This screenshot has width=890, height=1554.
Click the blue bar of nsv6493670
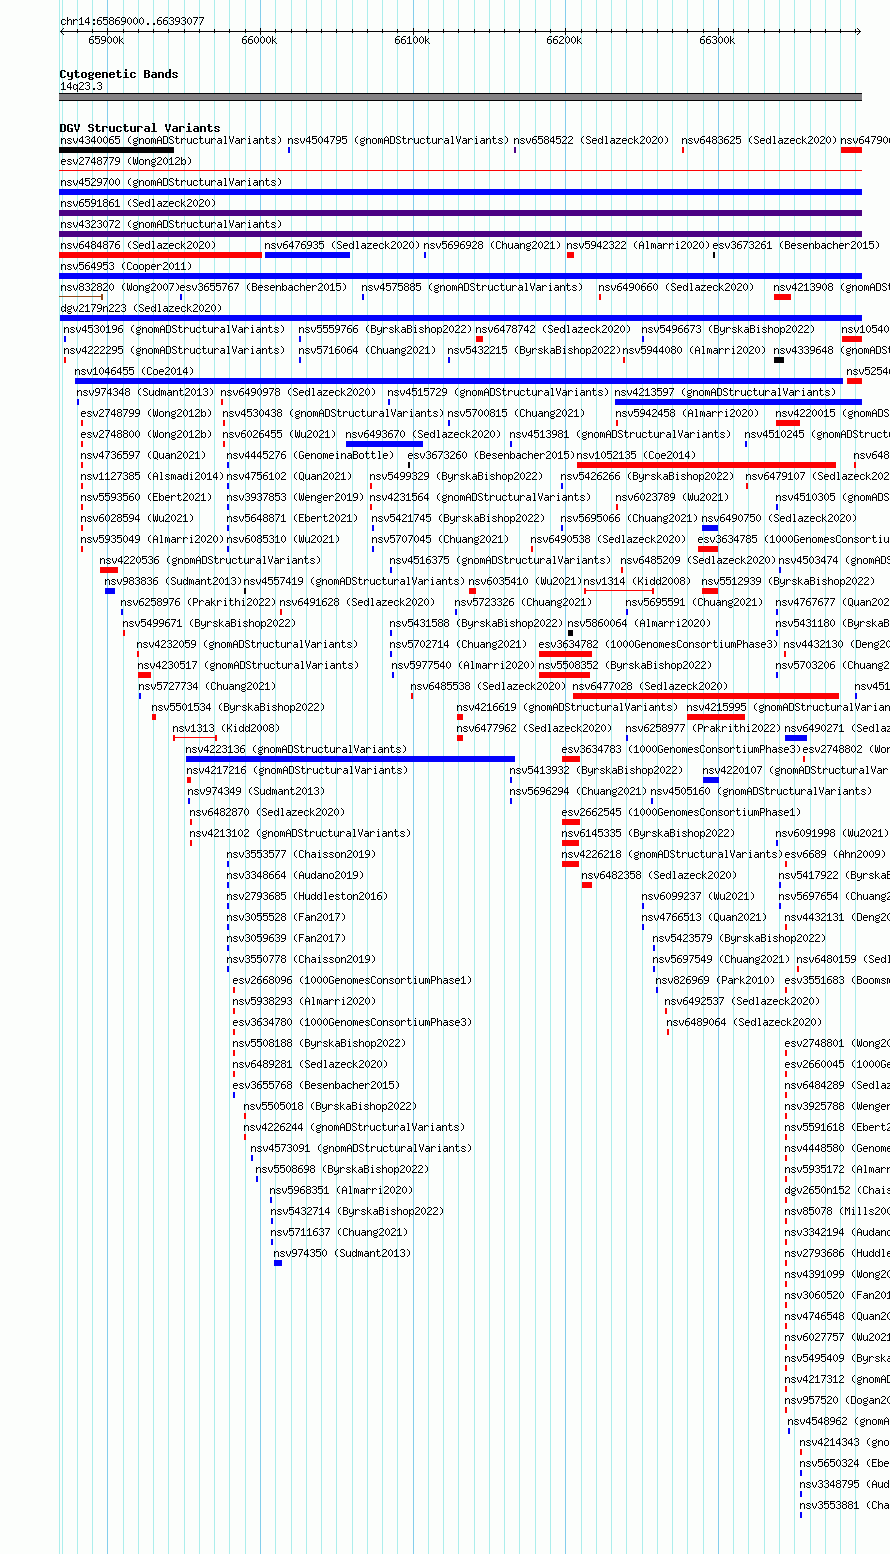point(384,444)
